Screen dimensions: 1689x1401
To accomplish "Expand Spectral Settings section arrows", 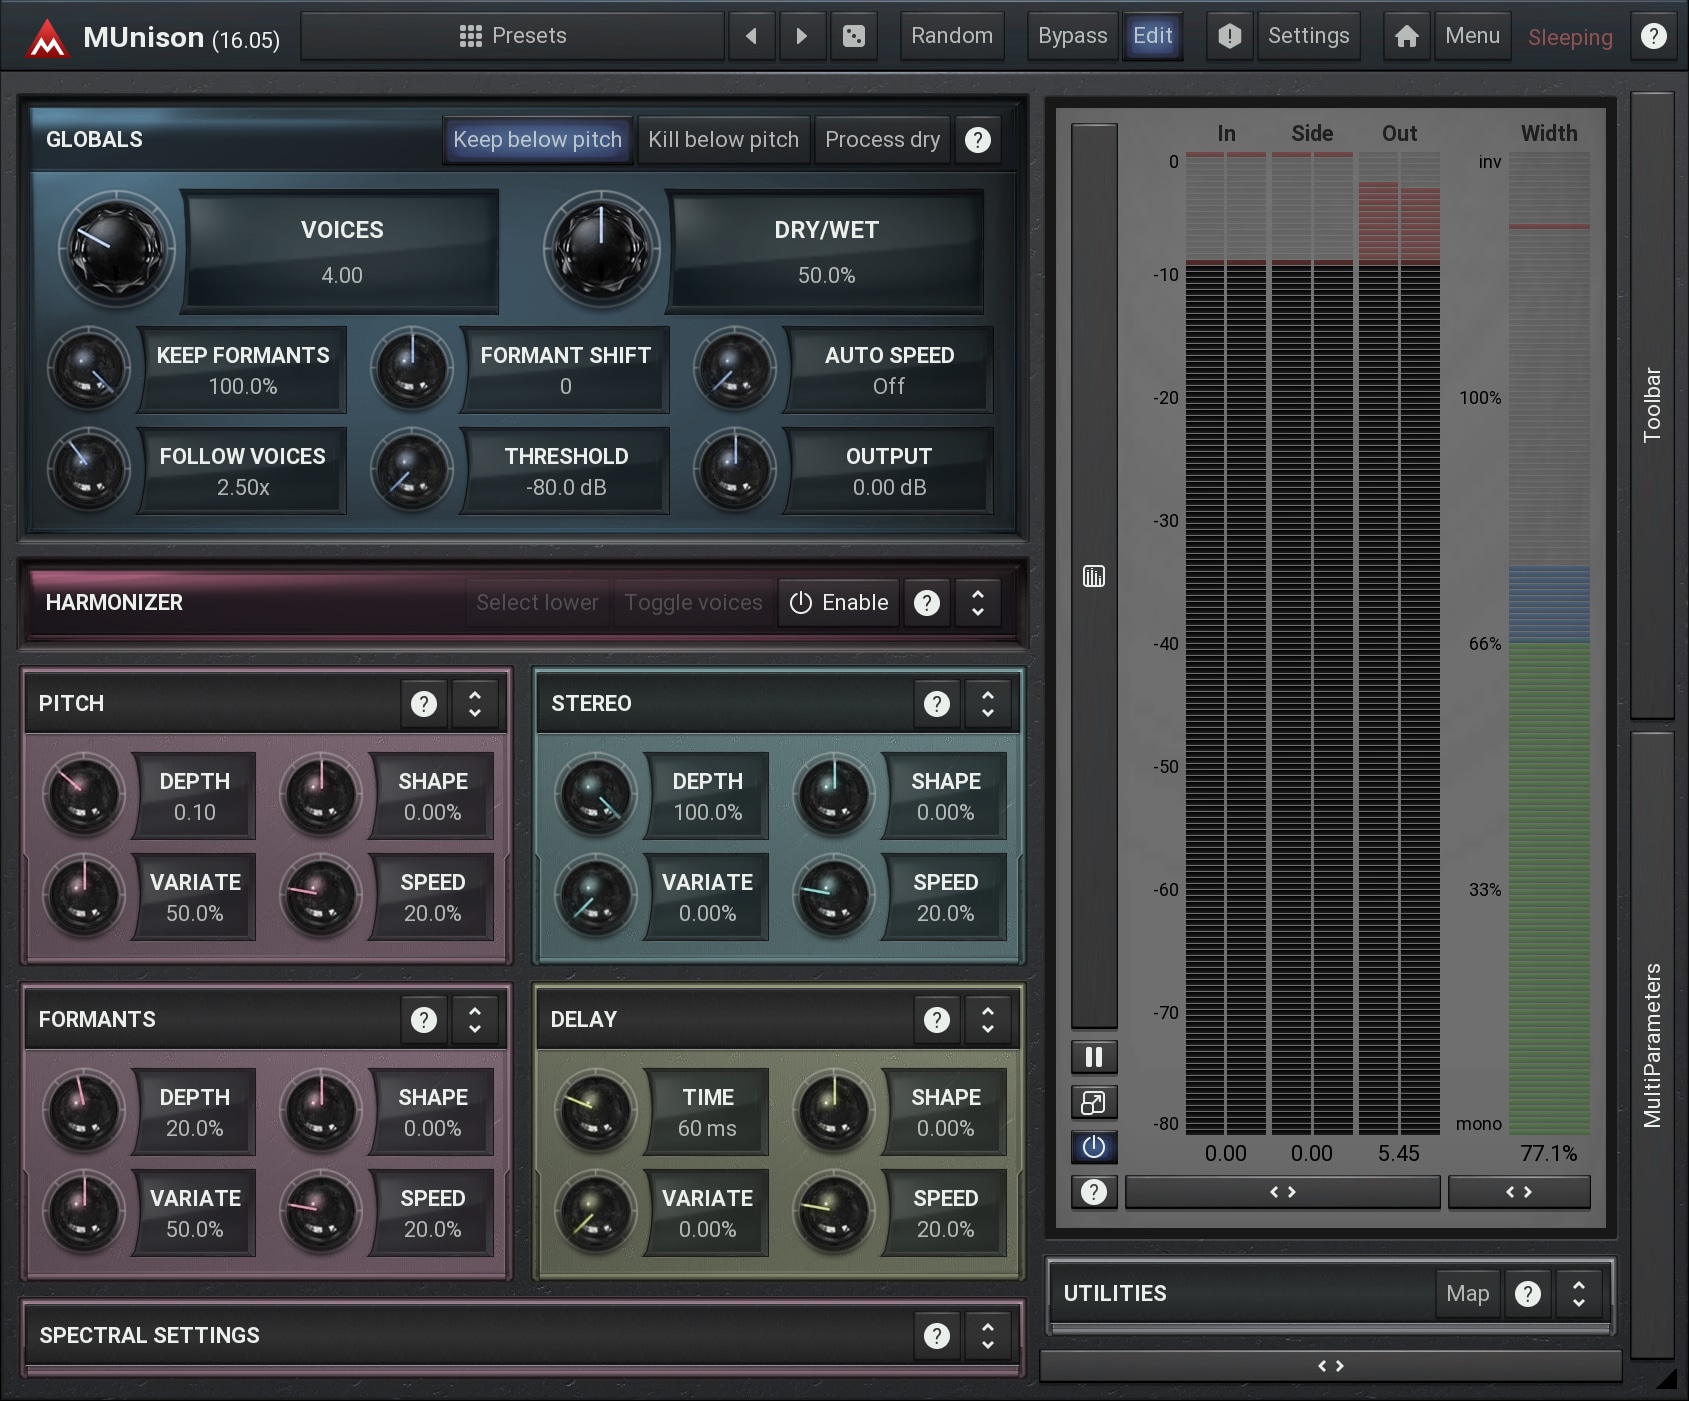I will coord(988,1336).
